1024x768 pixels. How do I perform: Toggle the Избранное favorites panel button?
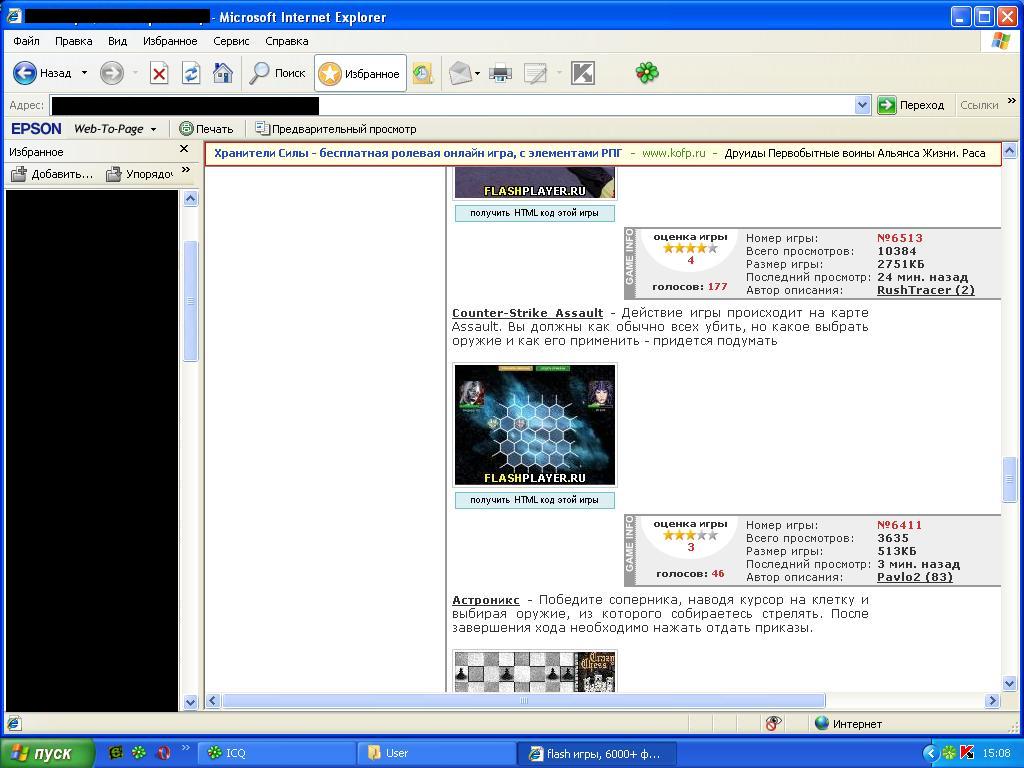coord(361,73)
